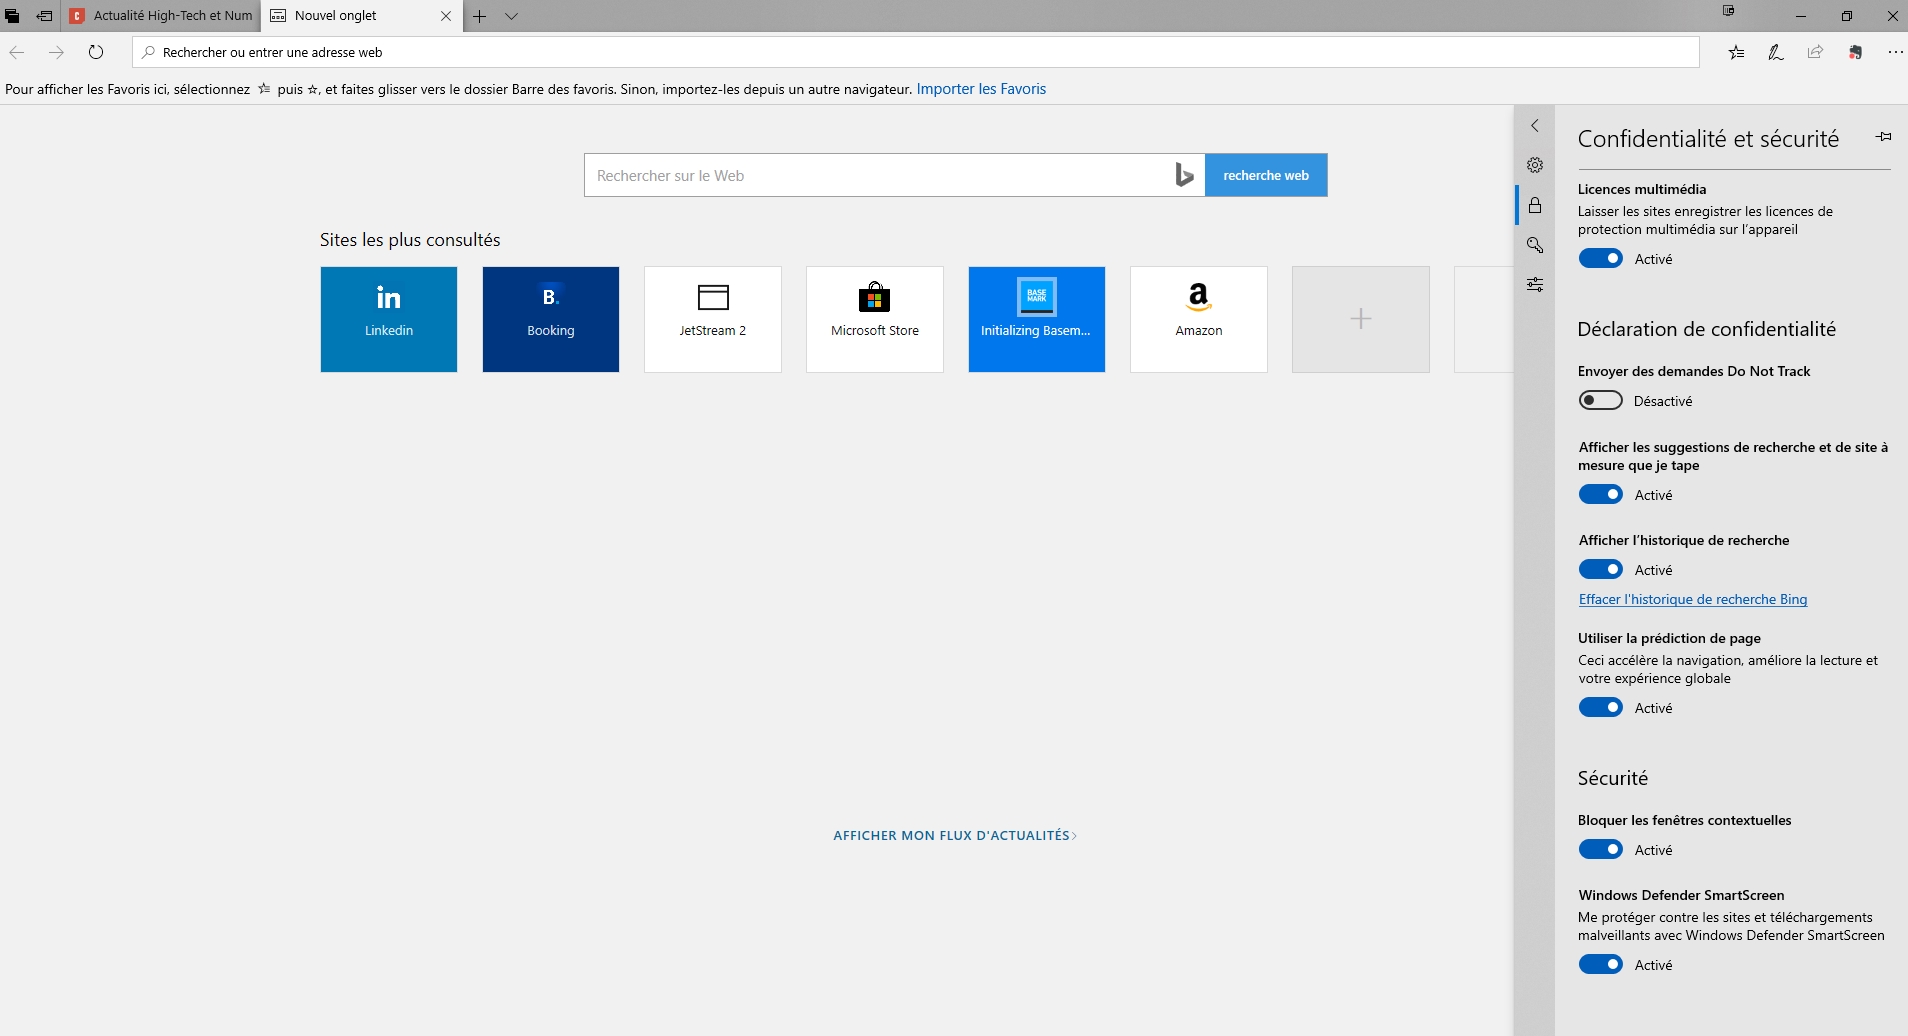
Task: Select Passwords and autofill key icon
Action: [1535, 245]
